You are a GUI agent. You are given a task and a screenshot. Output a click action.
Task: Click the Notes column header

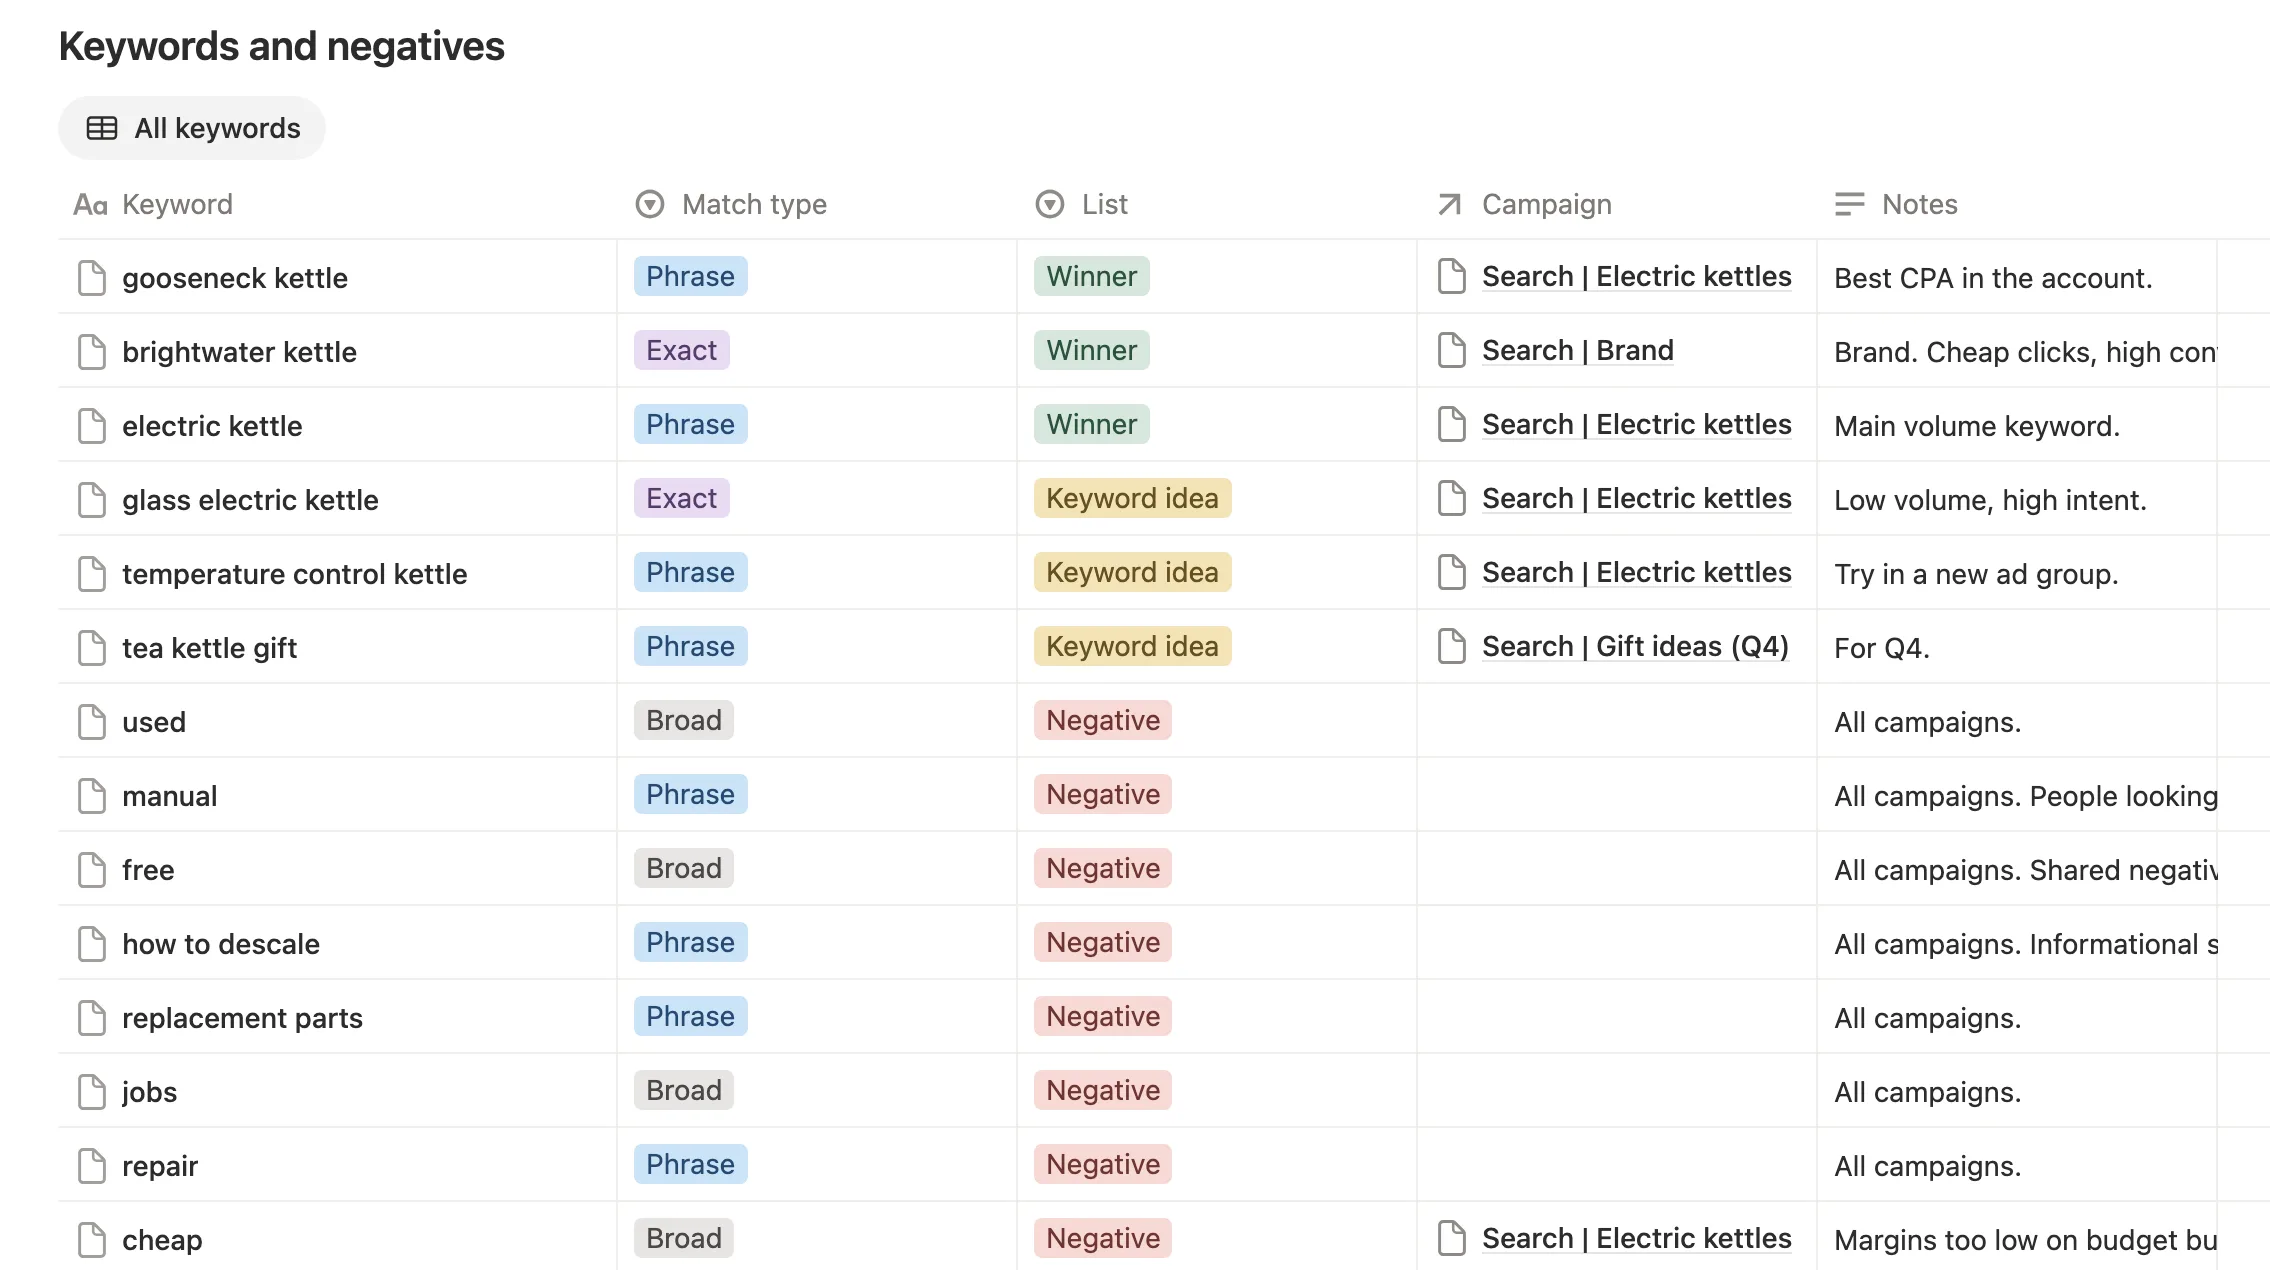[x=1896, y=204]
